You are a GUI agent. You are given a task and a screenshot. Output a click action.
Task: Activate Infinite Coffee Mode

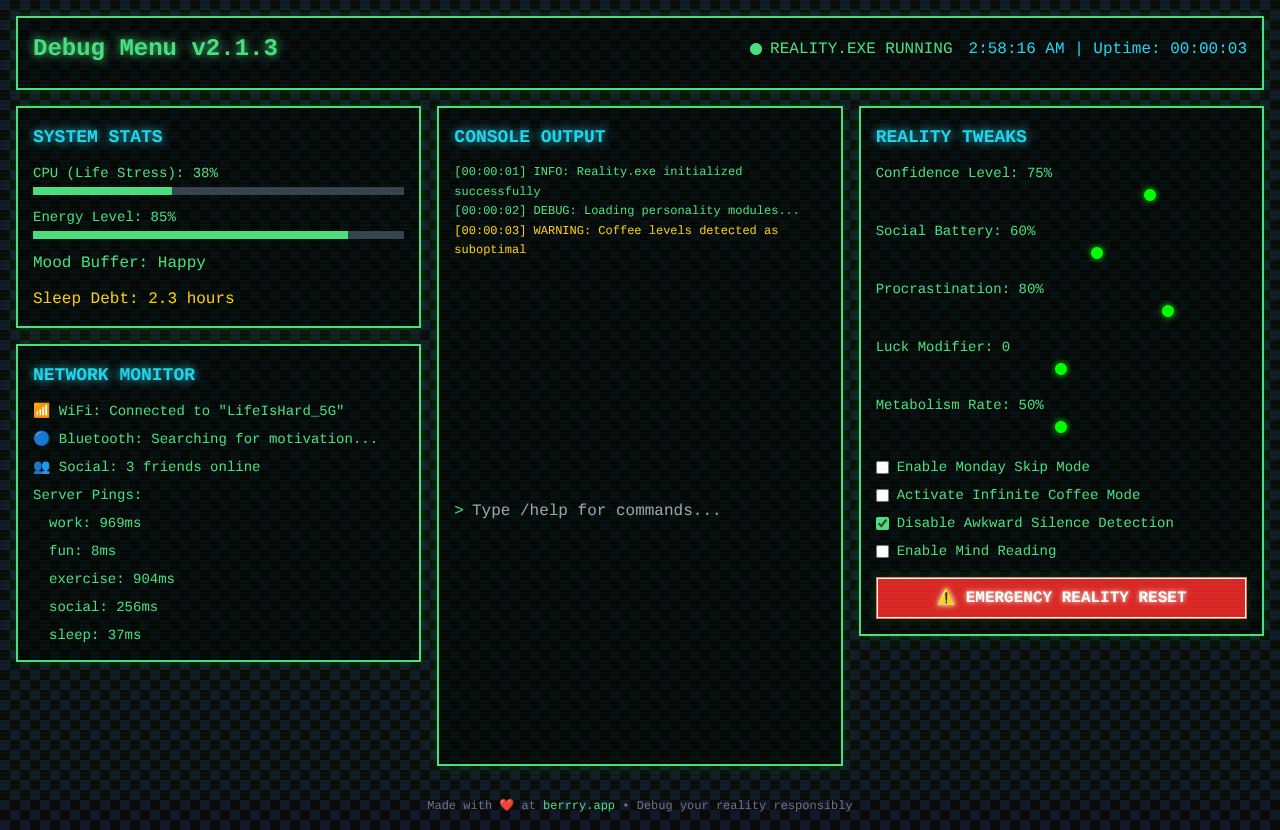882,495
